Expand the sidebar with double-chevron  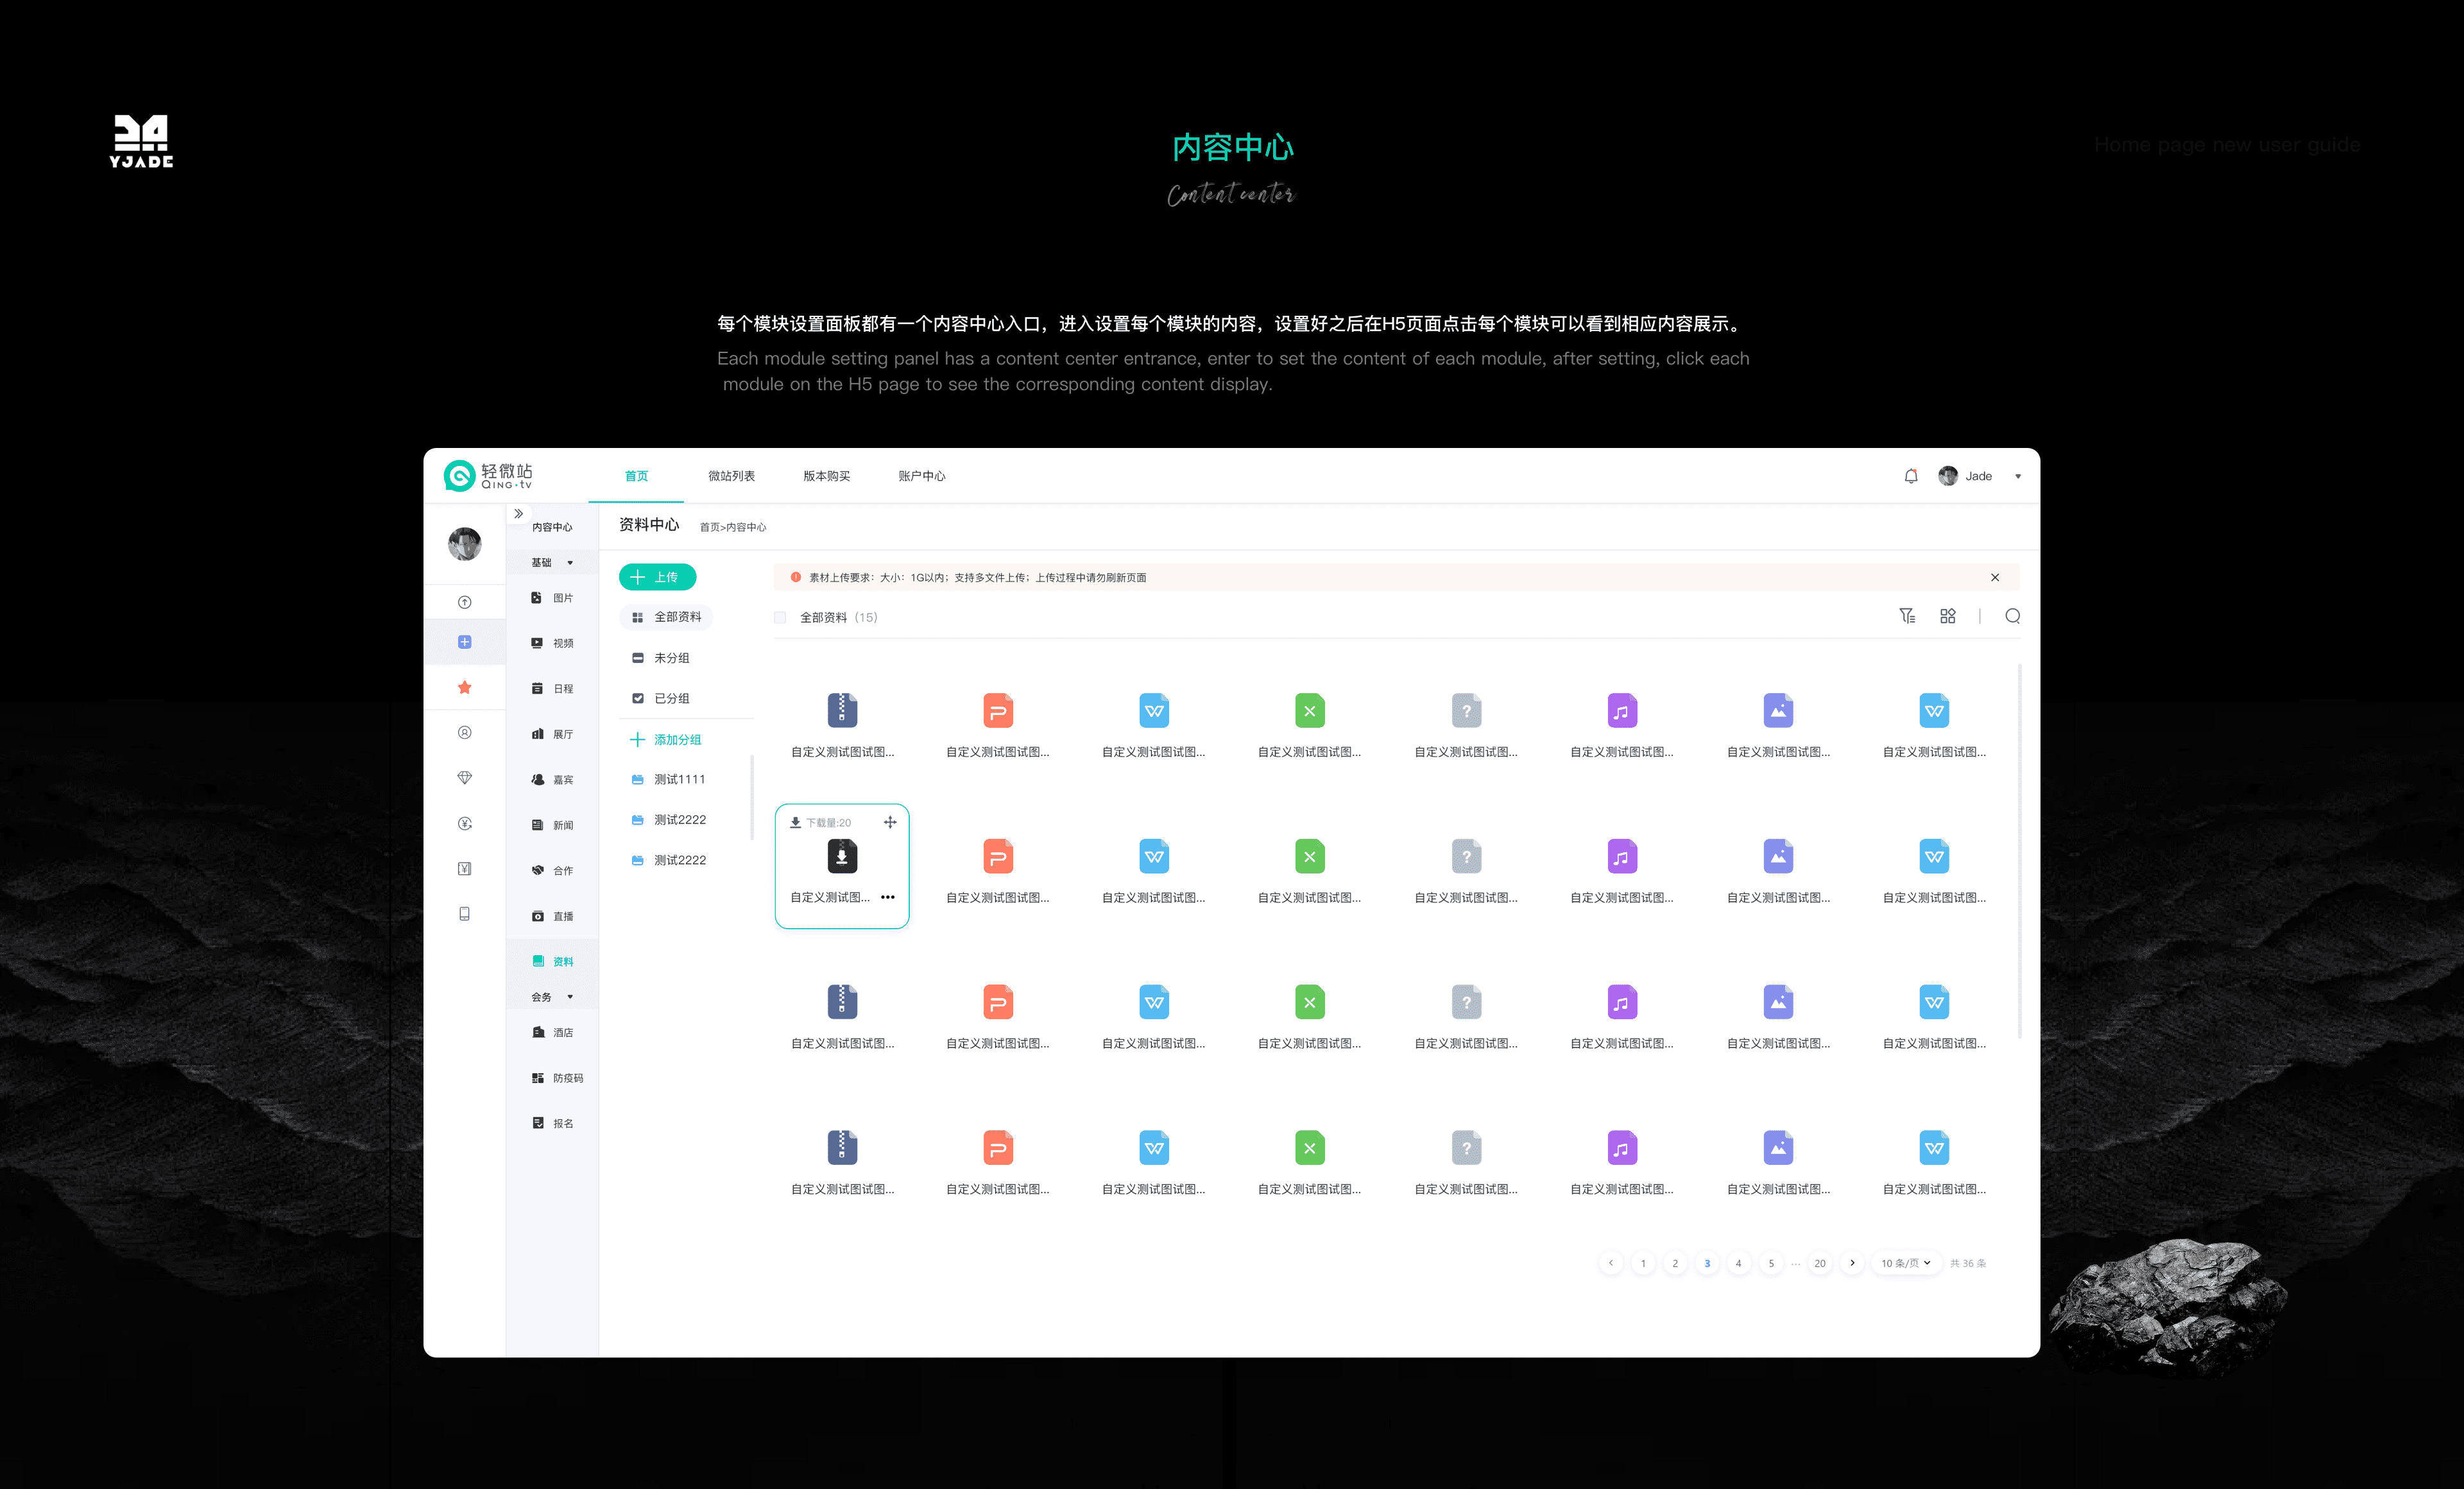(518, 513)
